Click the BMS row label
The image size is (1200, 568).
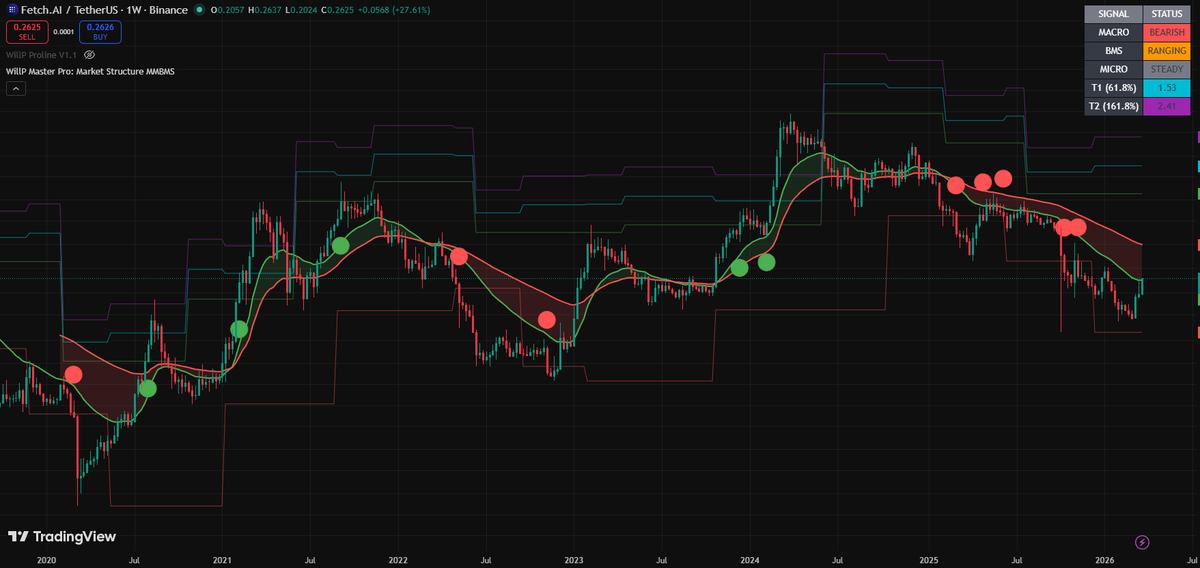(1113, 50)
